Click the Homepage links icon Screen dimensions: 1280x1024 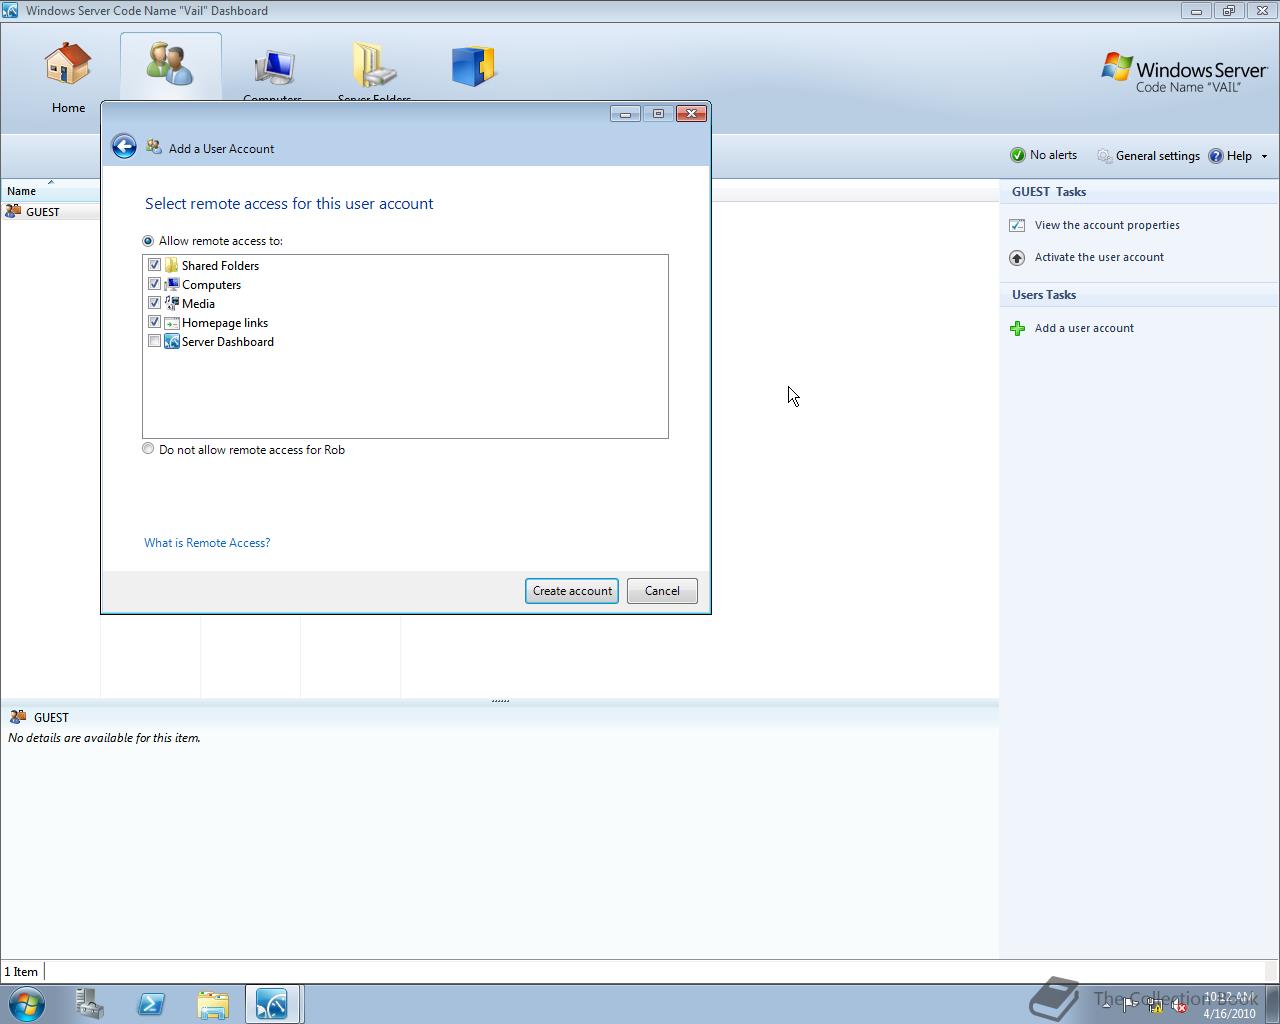[x=172, y=322]
